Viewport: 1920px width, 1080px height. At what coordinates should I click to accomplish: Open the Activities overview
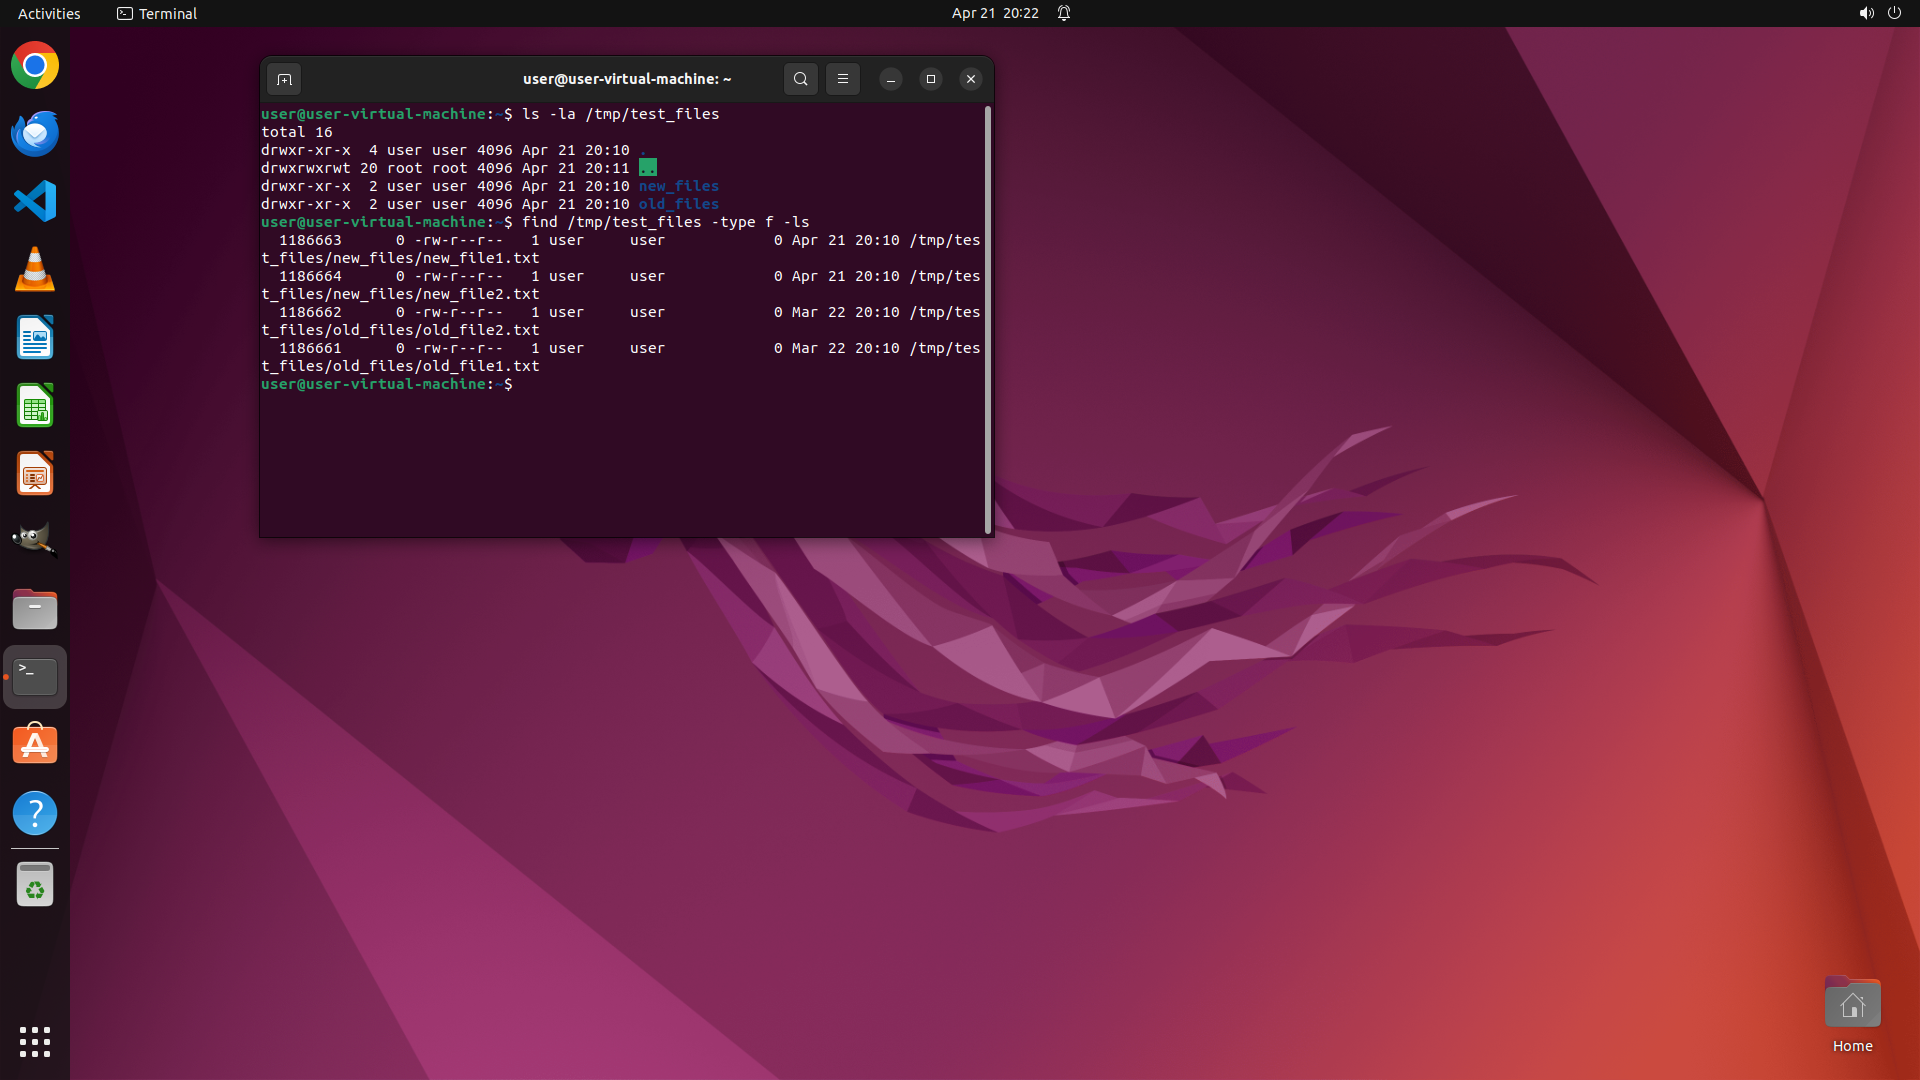click(49, 13)
